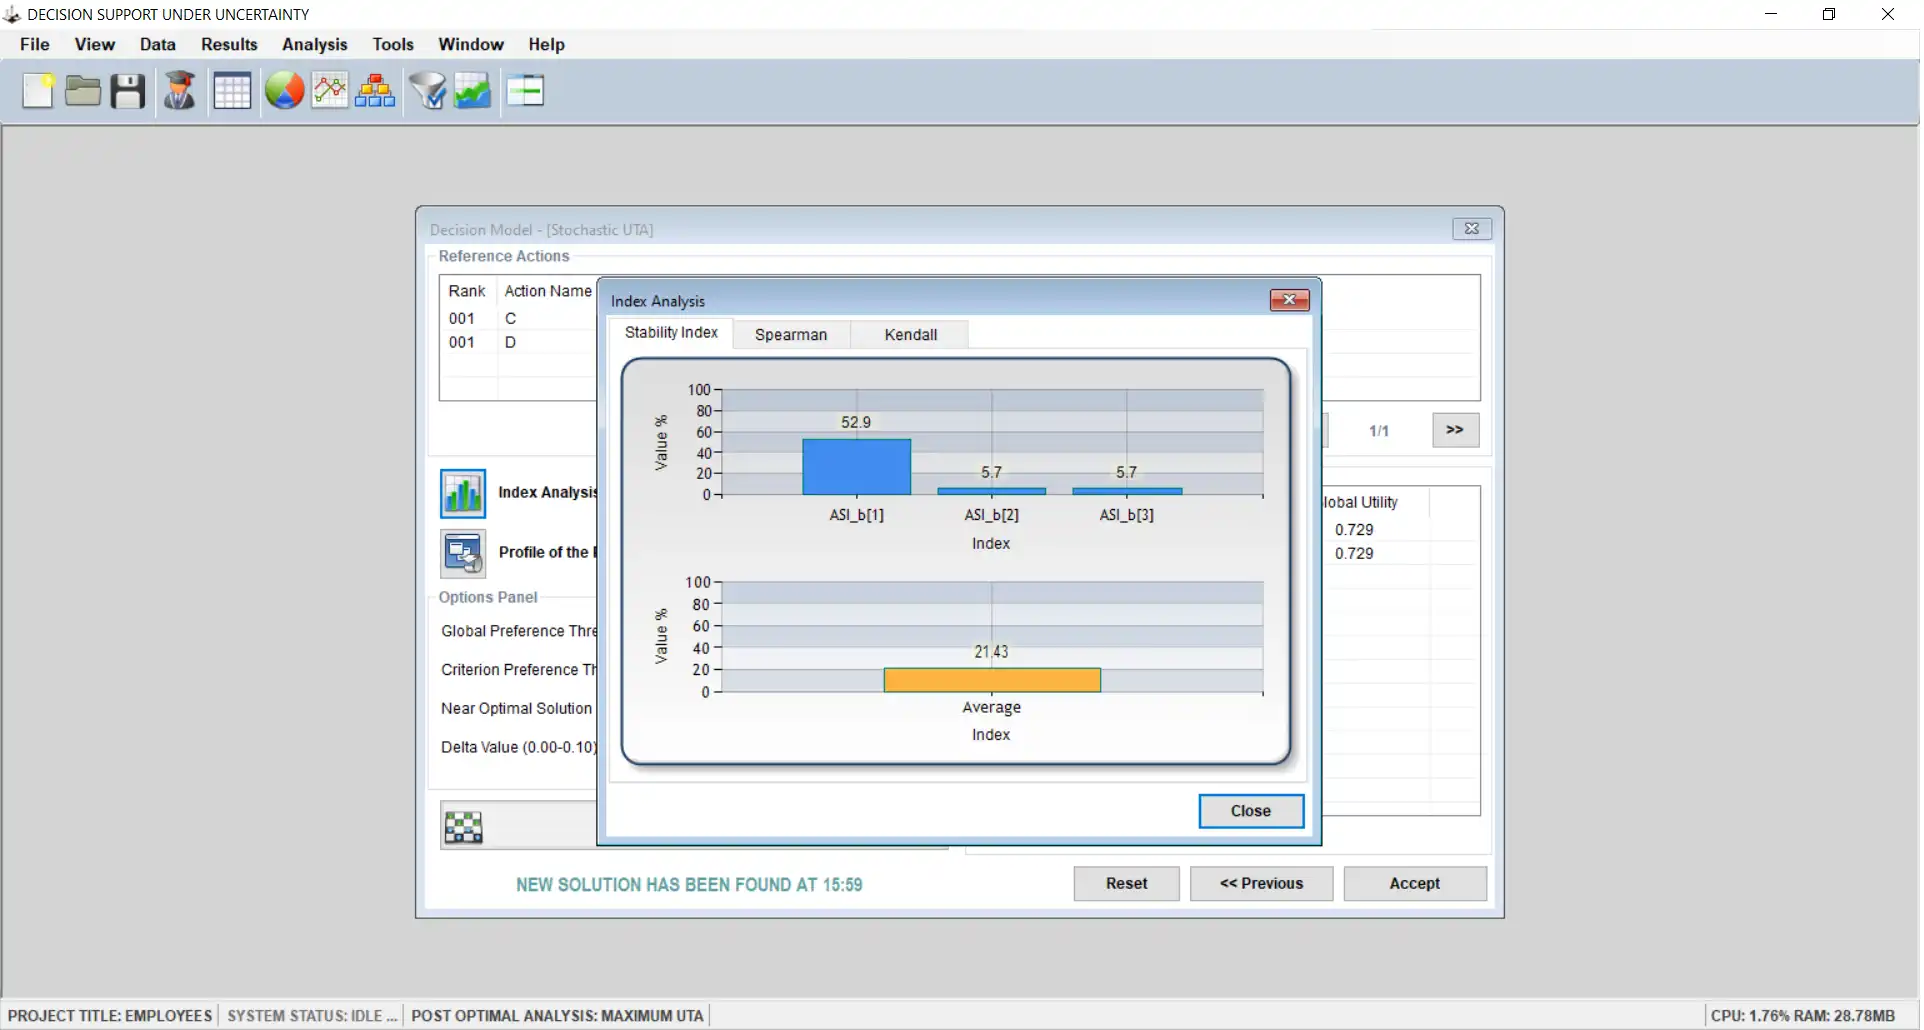Open the Window menu
1924x1030 pixels.
tap(471, 44)
